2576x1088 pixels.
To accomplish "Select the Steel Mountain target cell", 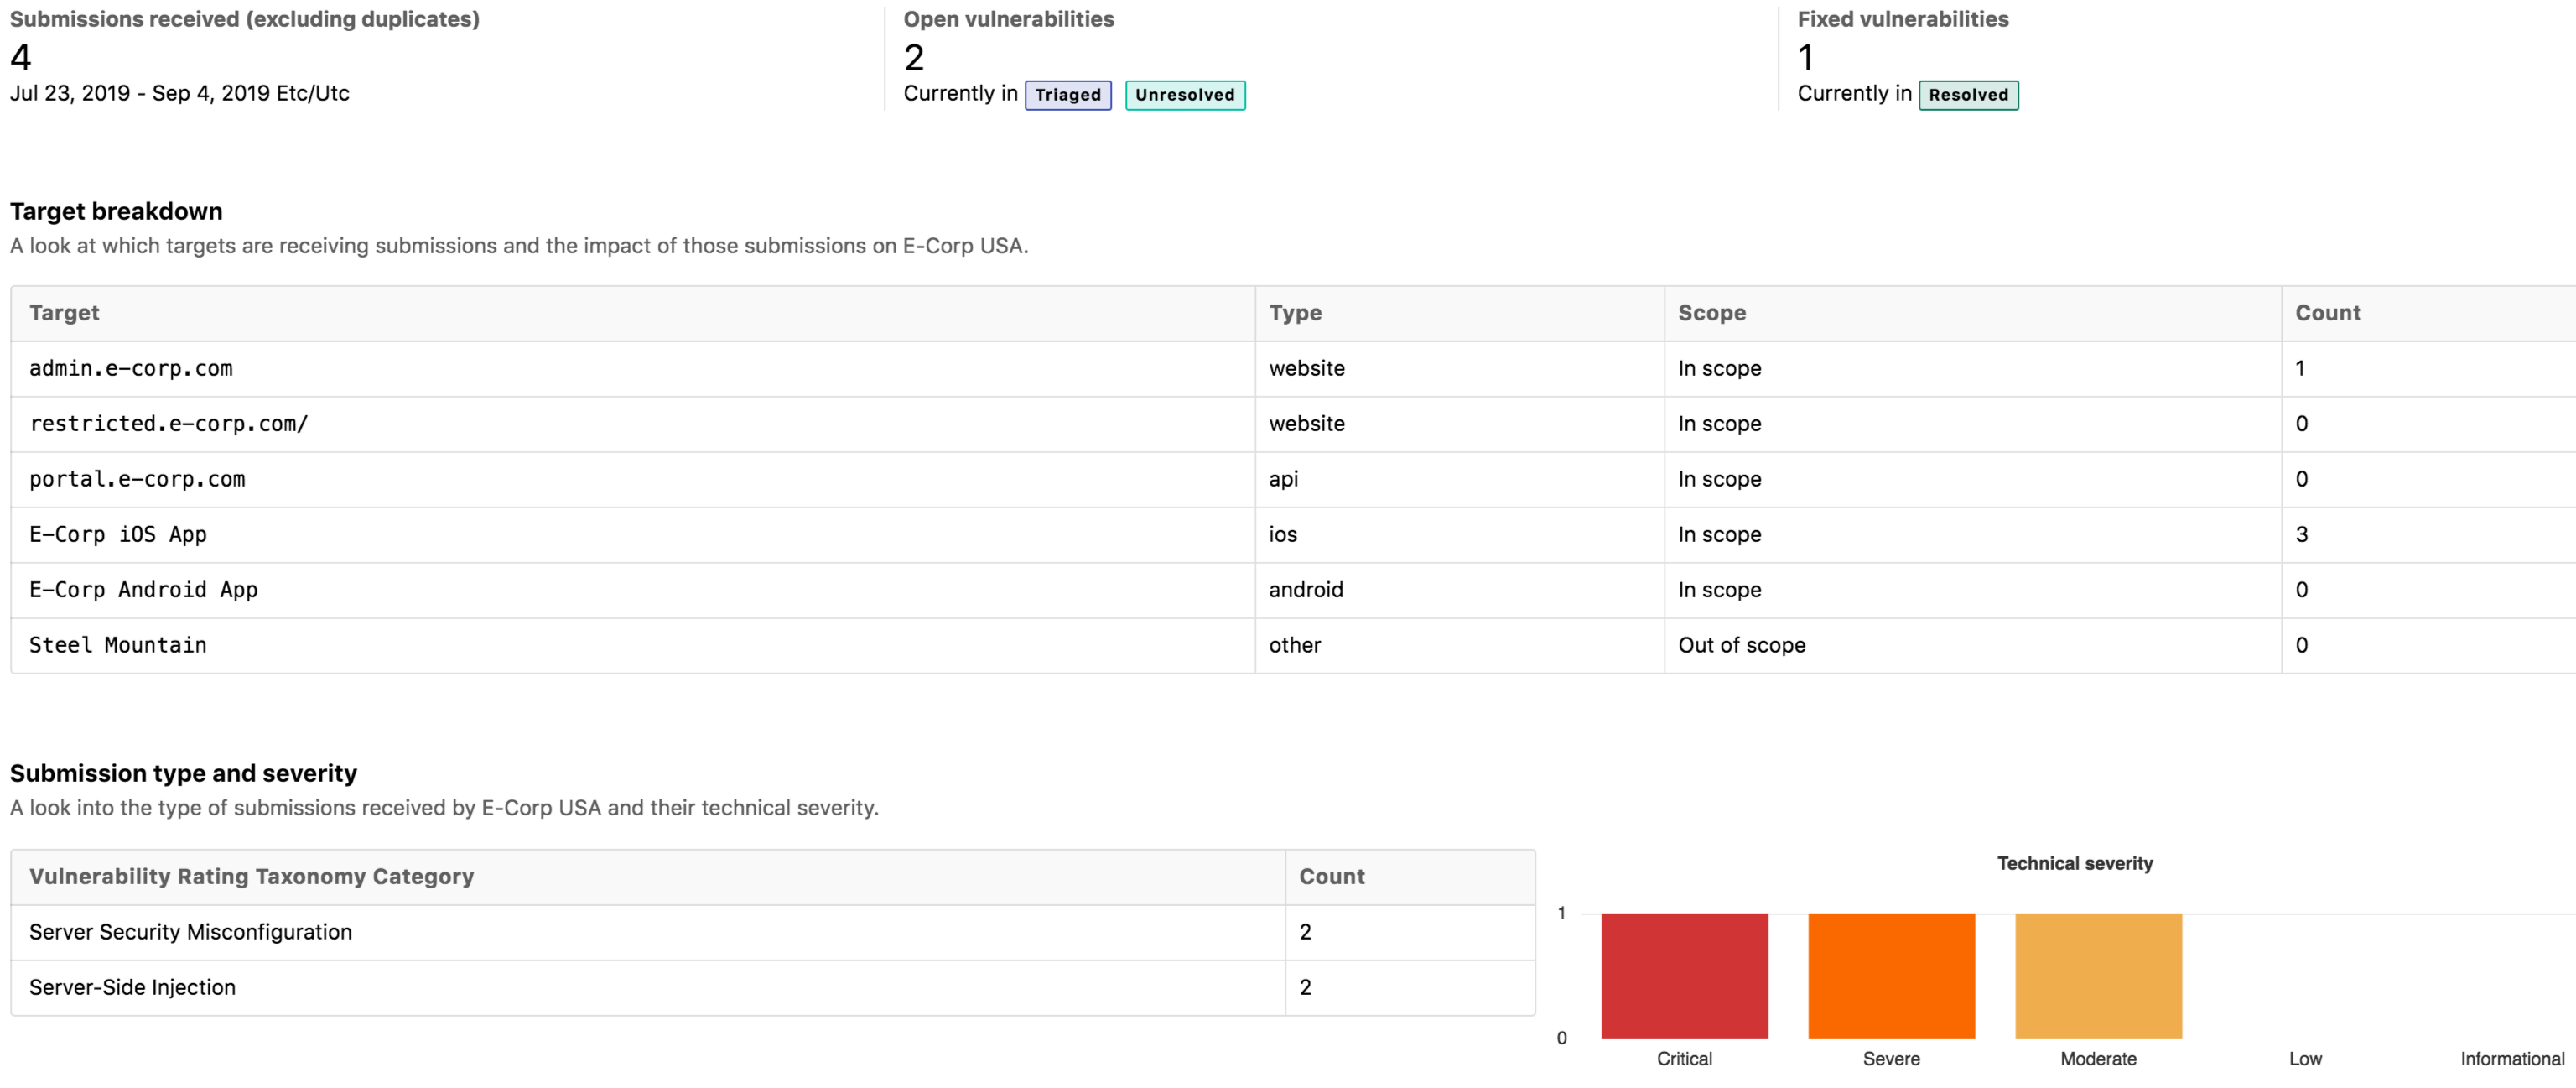I will click(633, 645).
